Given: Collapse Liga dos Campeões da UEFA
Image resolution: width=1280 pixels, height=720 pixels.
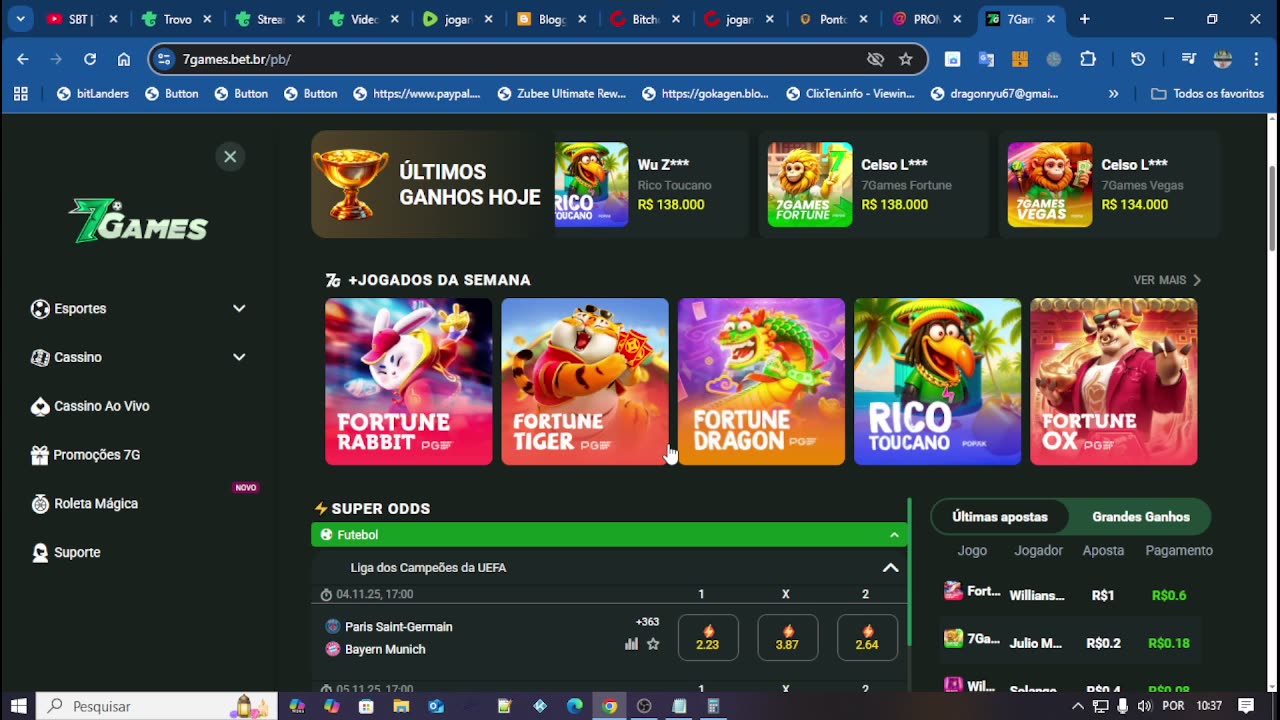Looking at the screenshot, I should coord(890,568).
